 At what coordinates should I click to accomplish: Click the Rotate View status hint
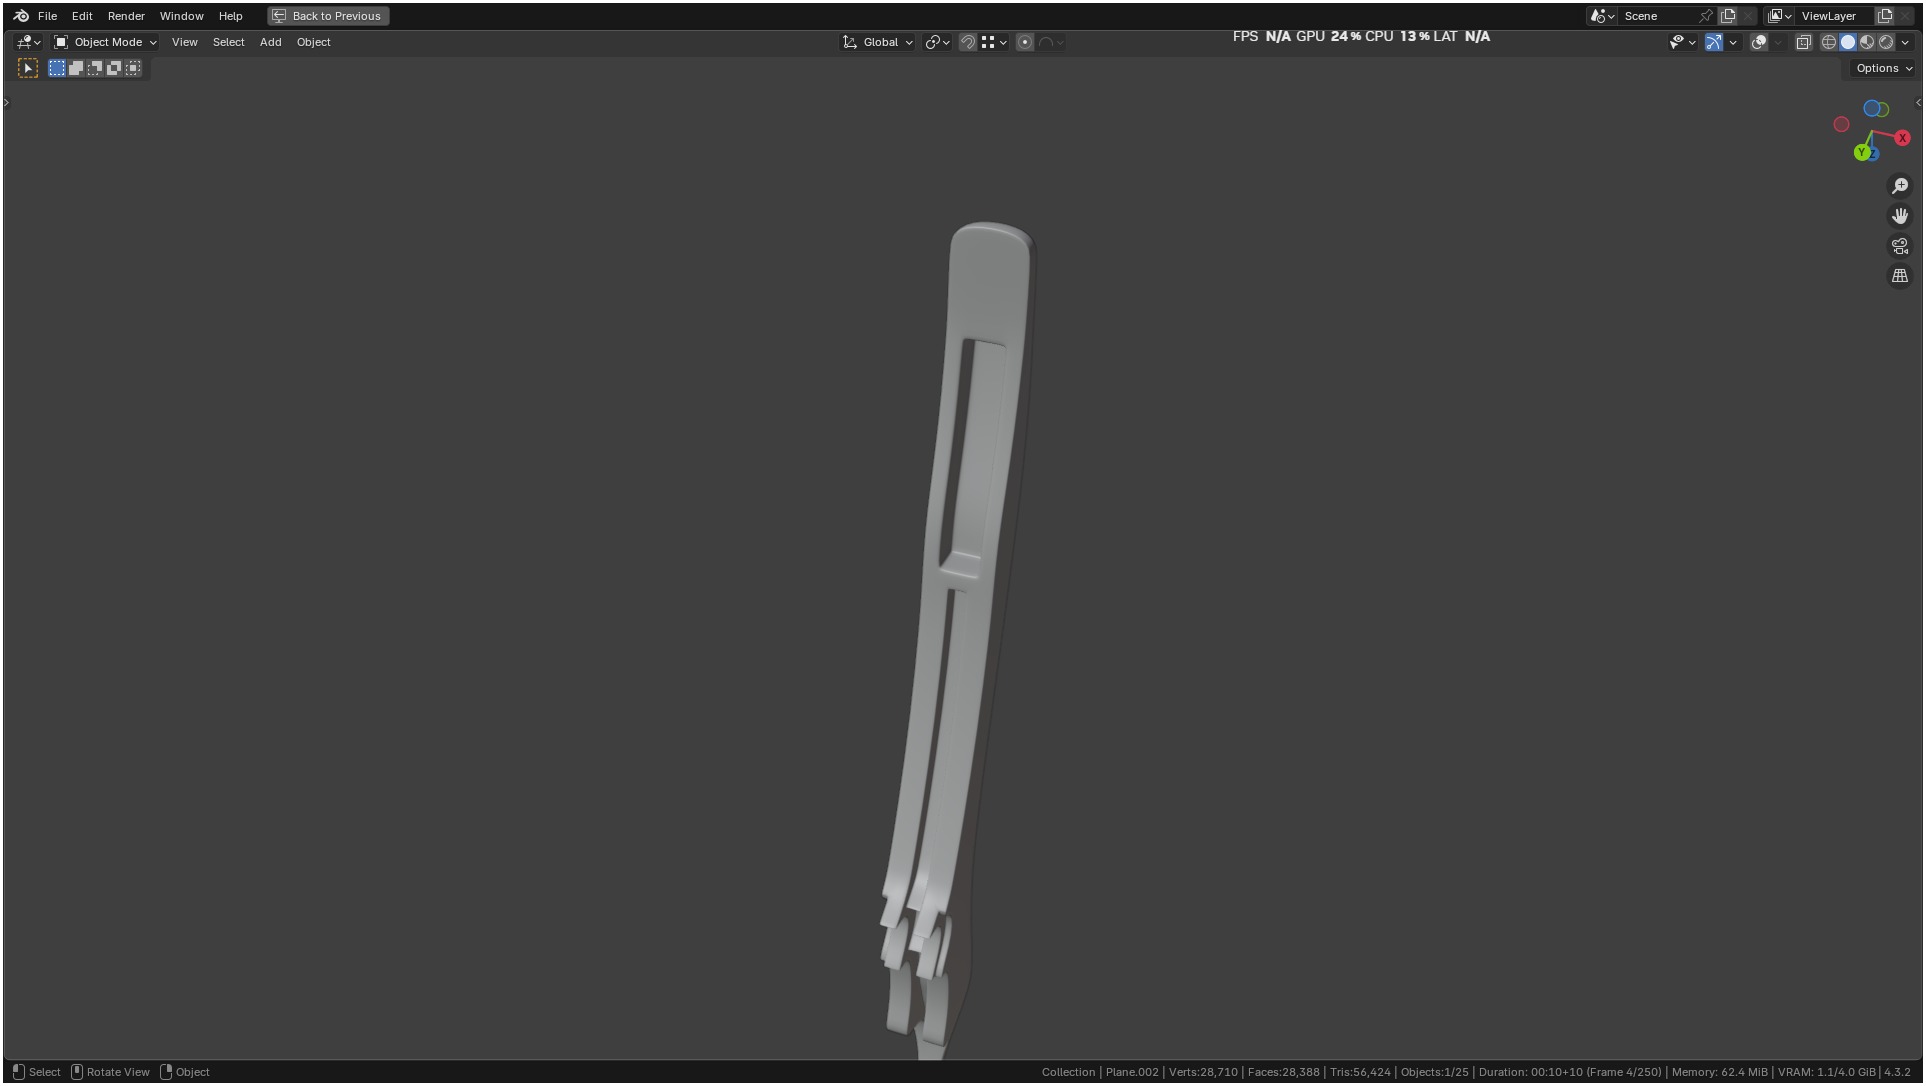tap(110, 1072)
